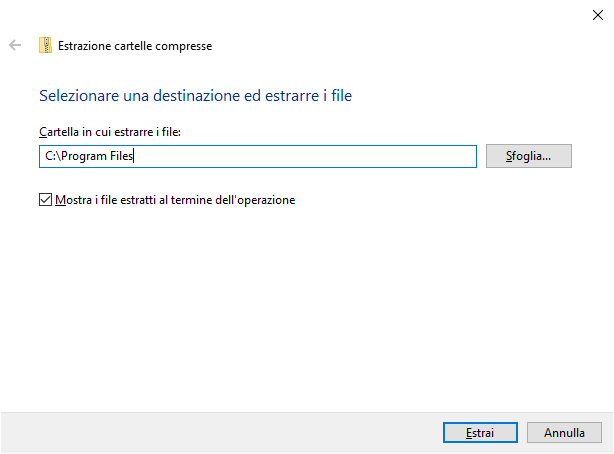
Task: Close the extraction wizard with the X
Action: click(595, 14)
